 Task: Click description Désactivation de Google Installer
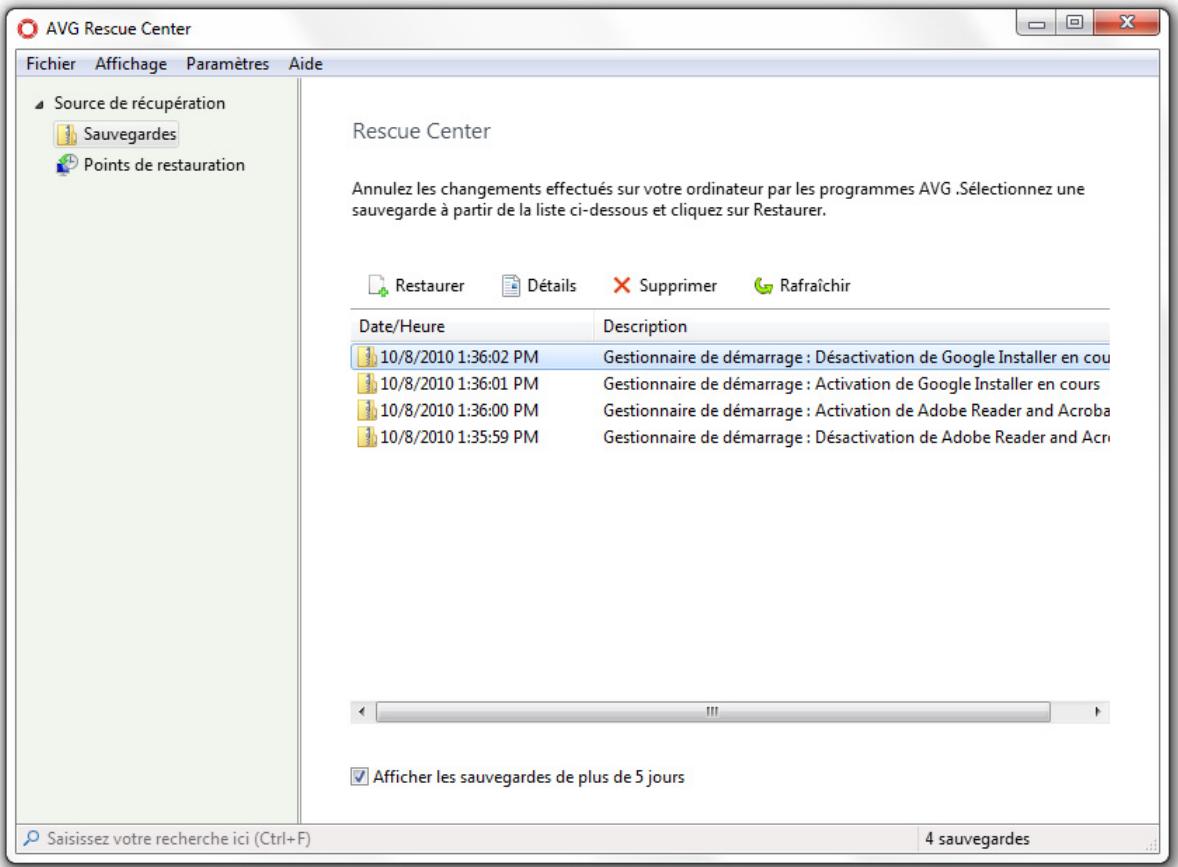(856, 357)
